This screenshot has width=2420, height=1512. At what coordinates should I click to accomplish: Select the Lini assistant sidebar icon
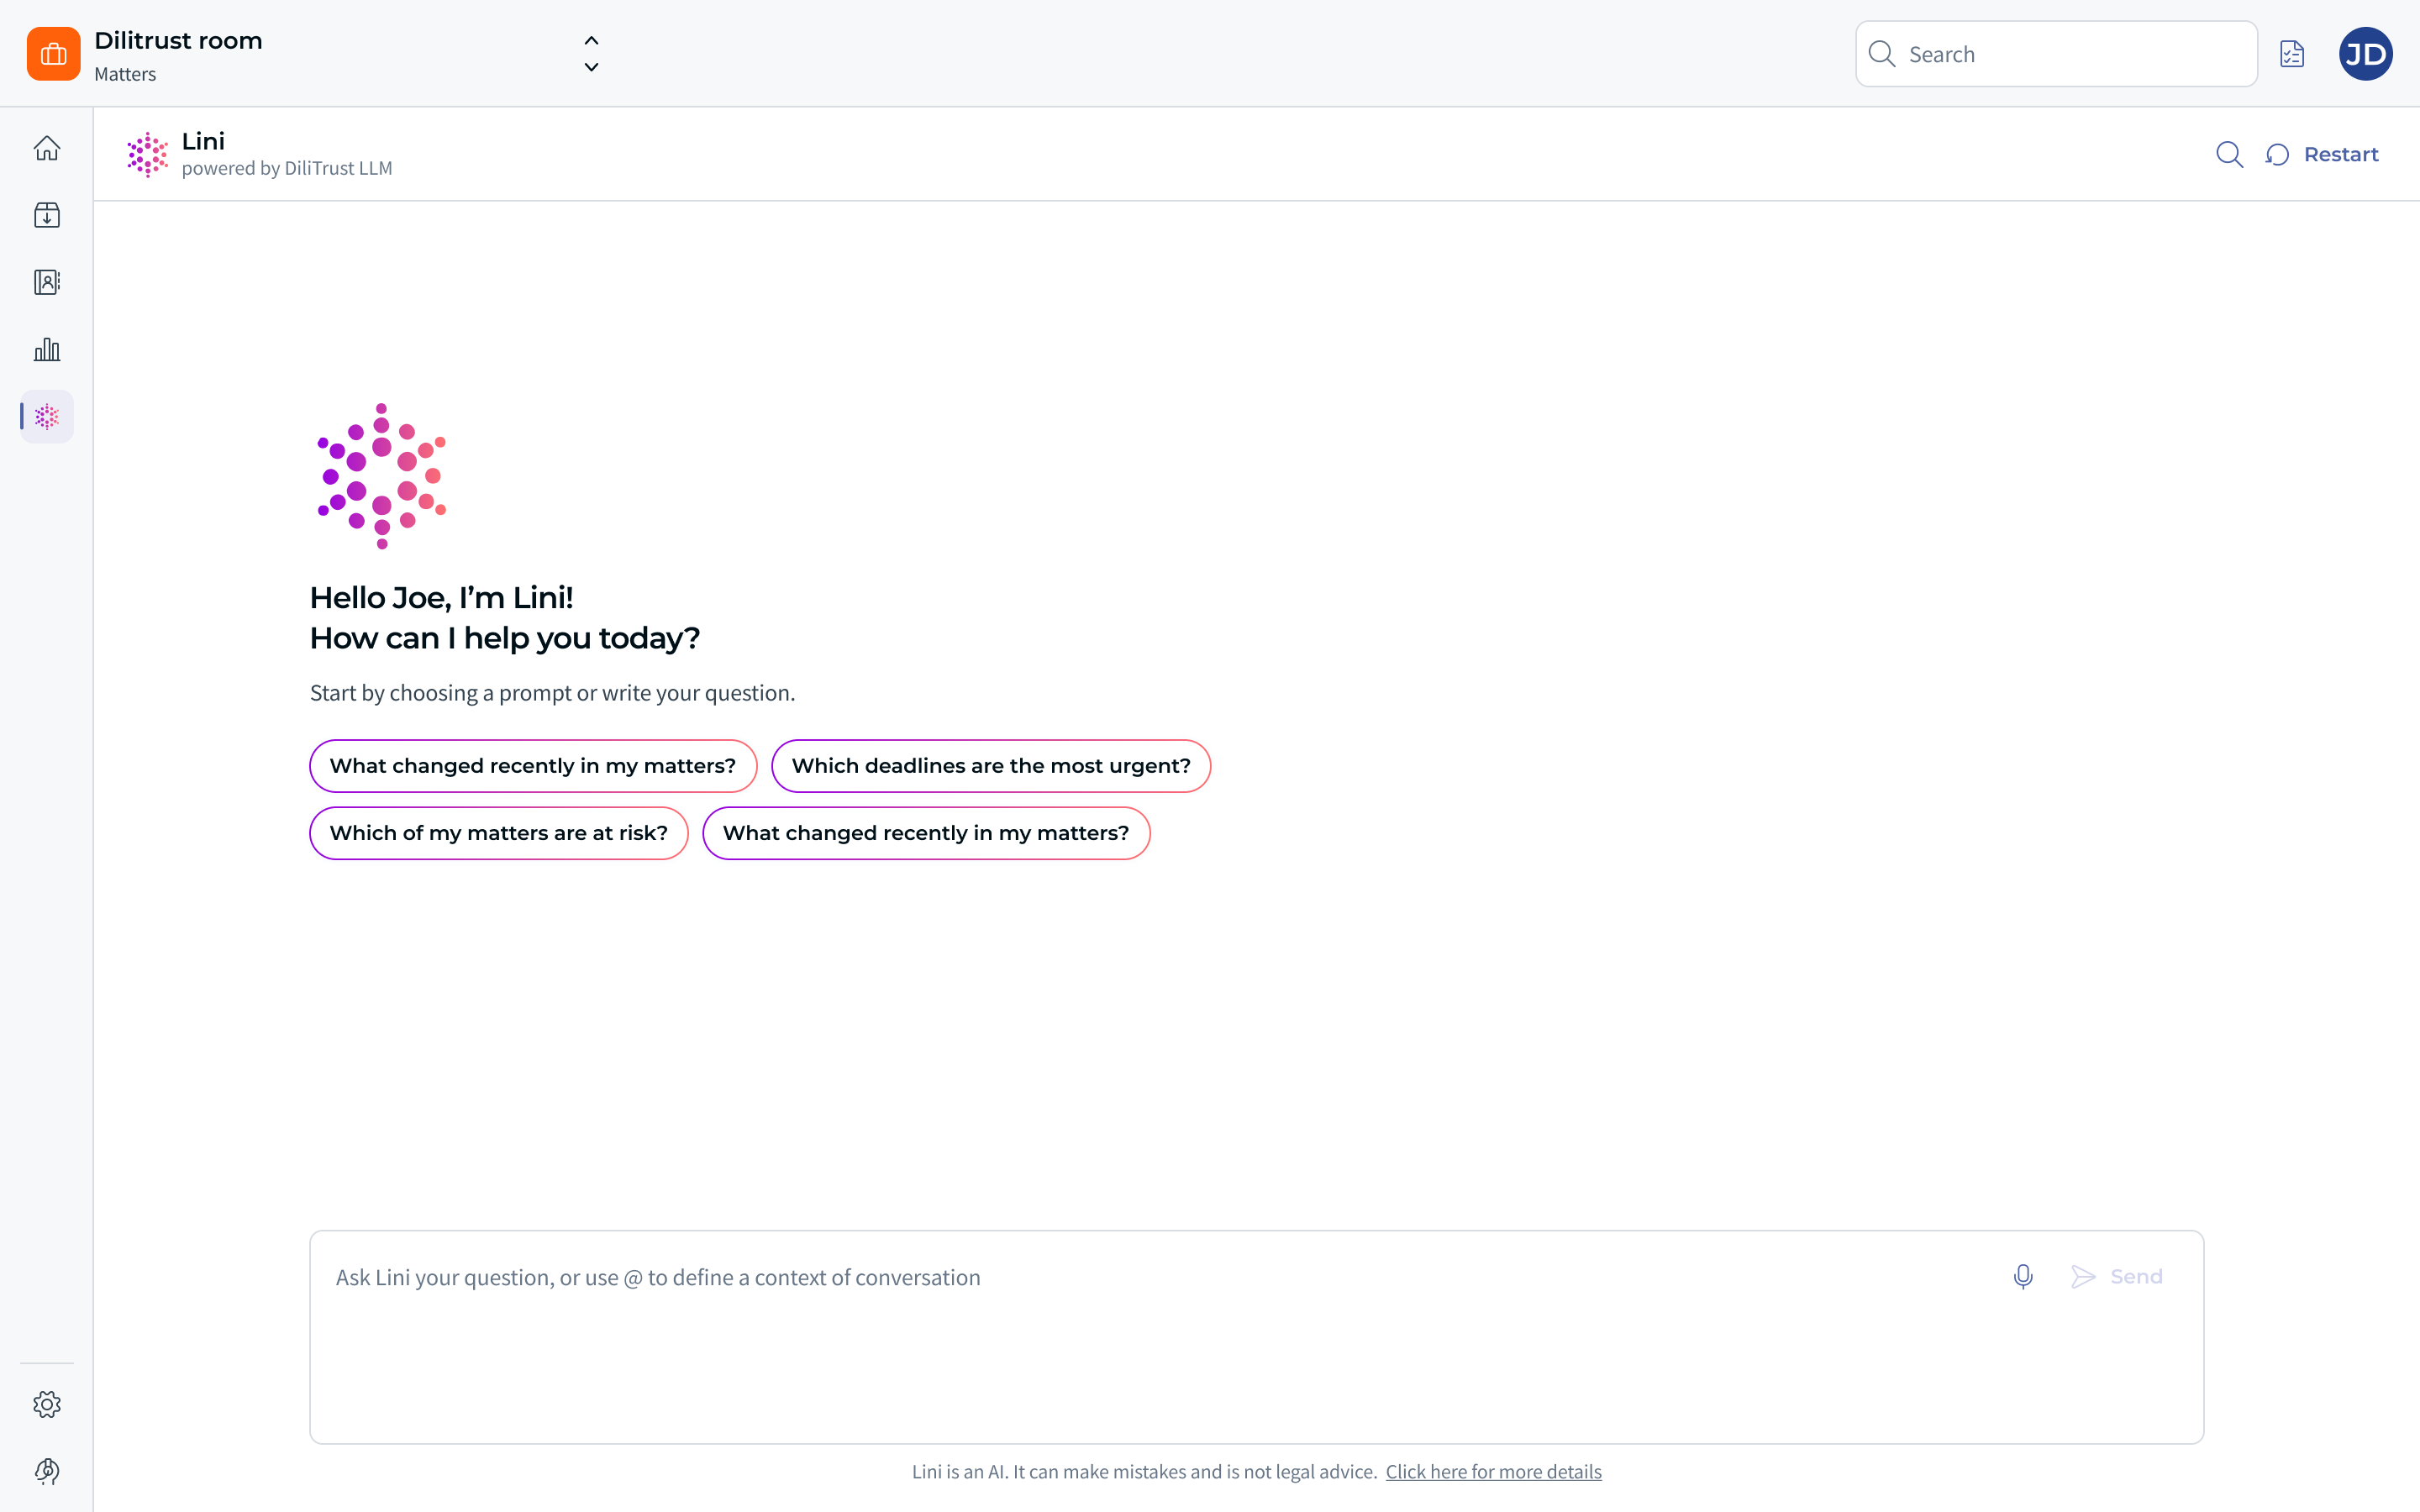click(47, 416)
